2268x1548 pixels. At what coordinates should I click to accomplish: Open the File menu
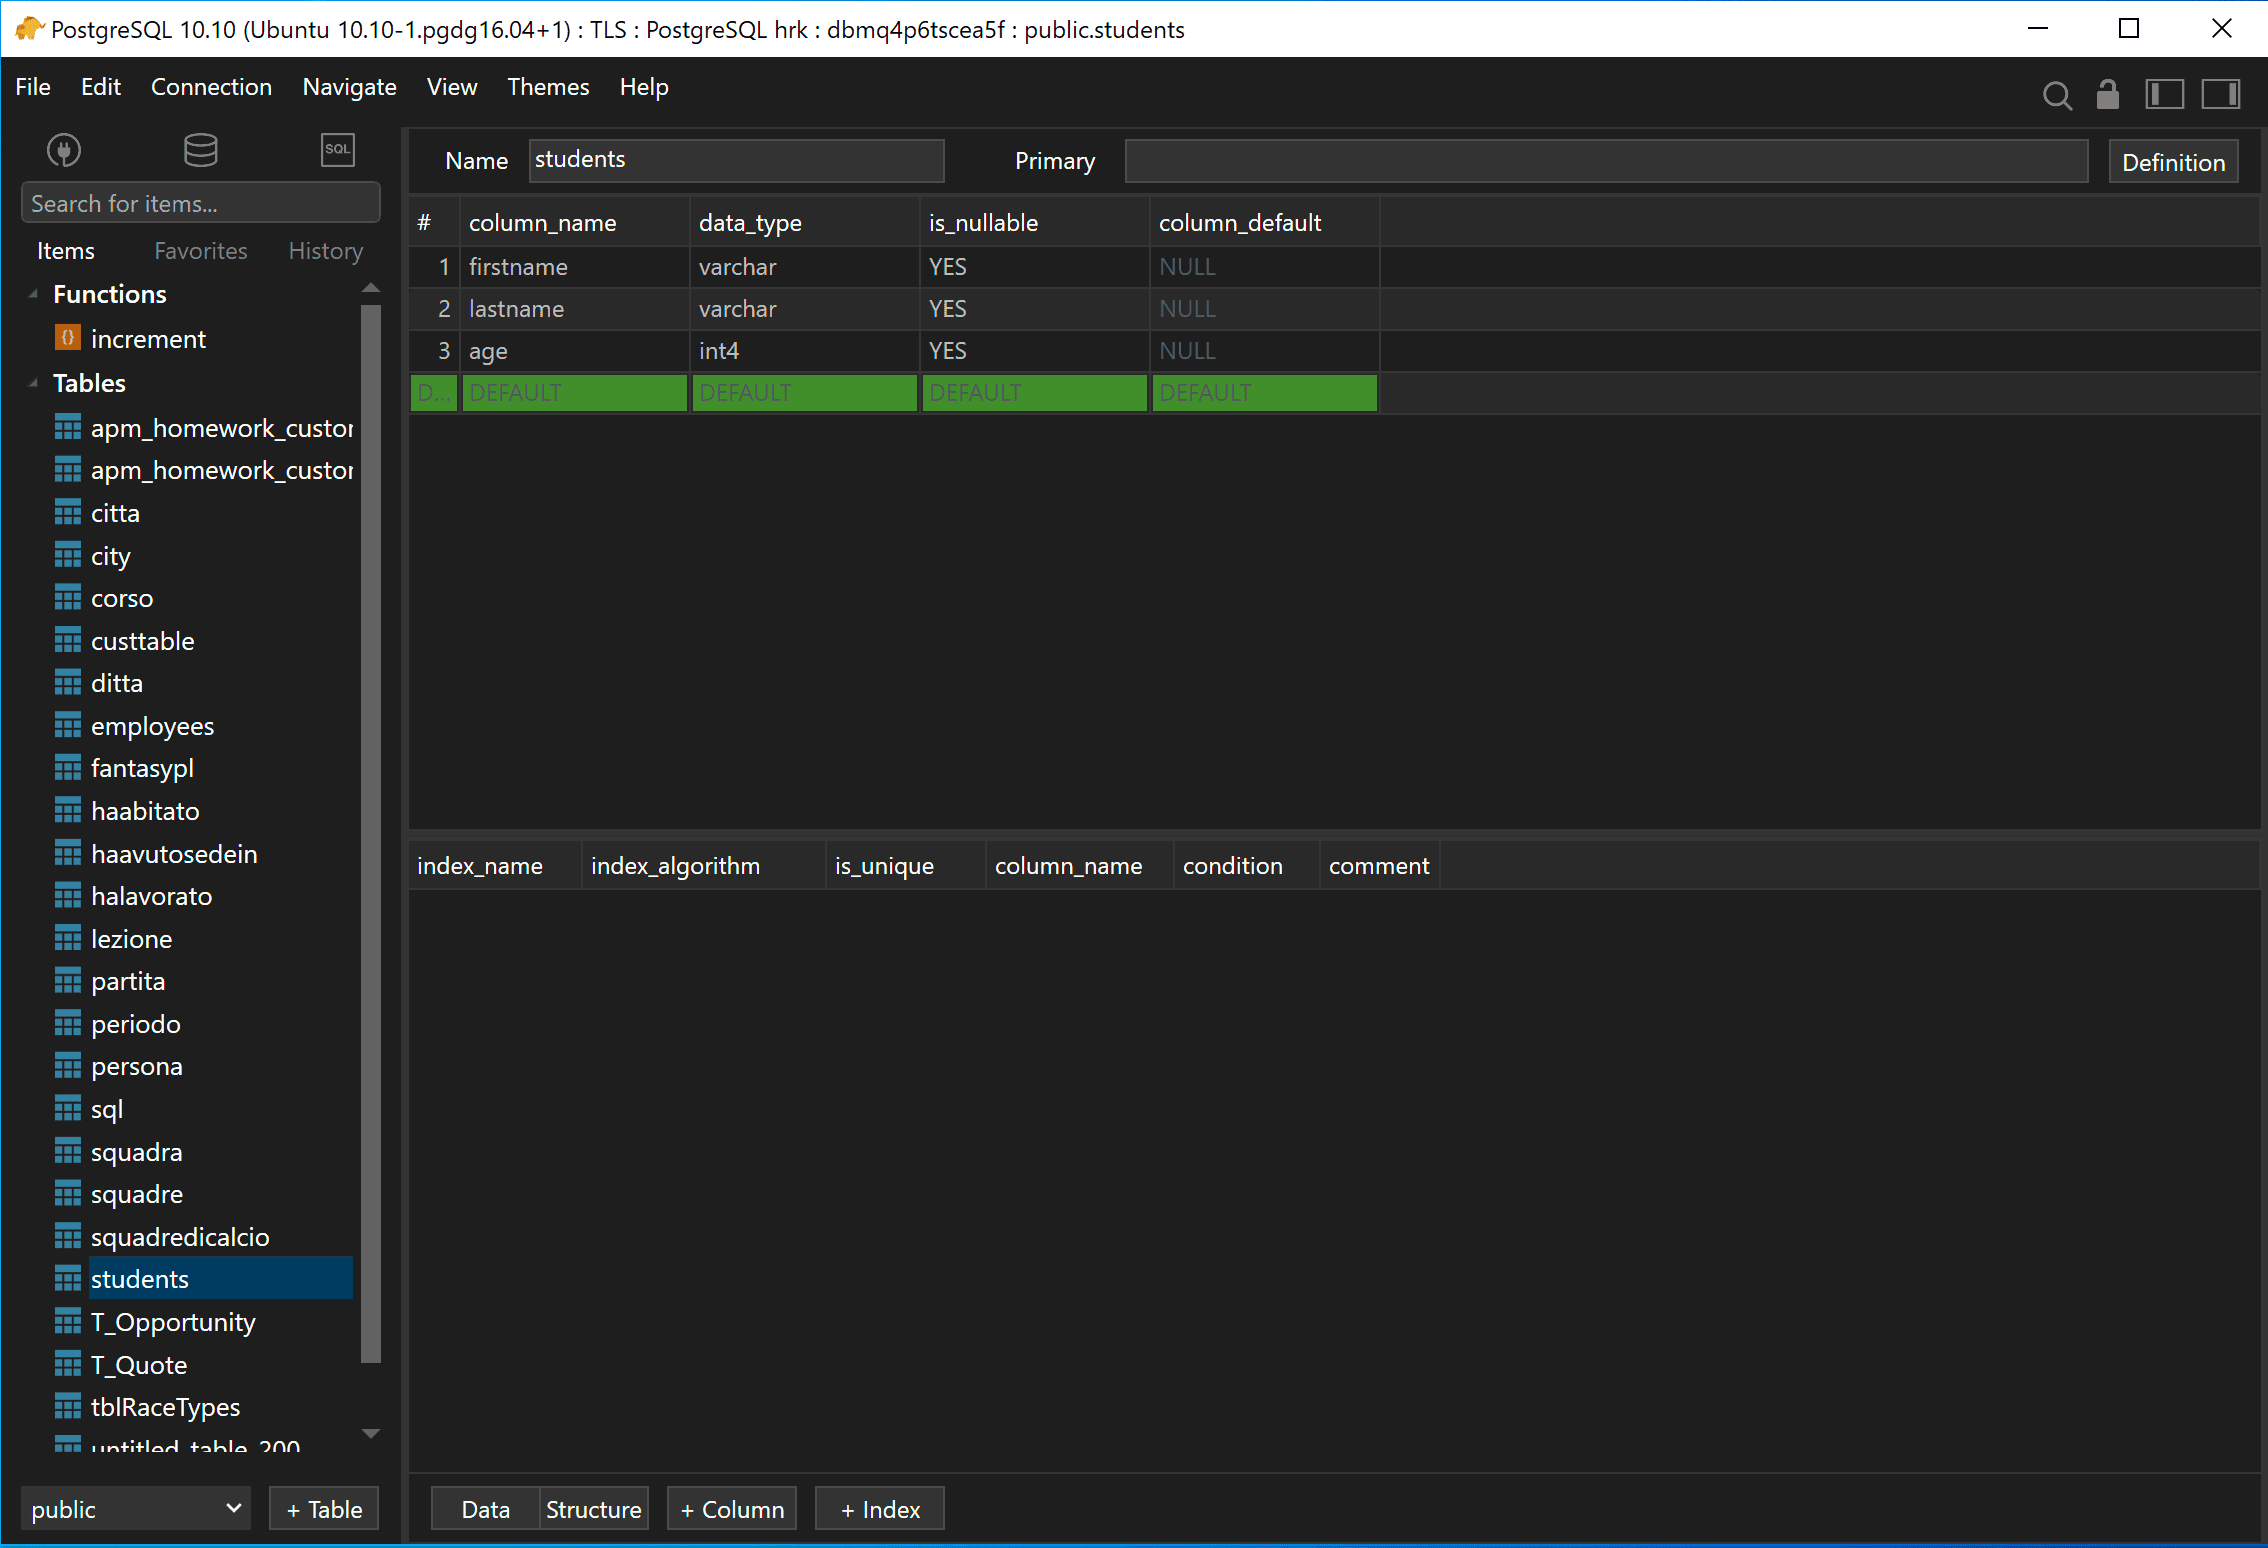point(32,87)
